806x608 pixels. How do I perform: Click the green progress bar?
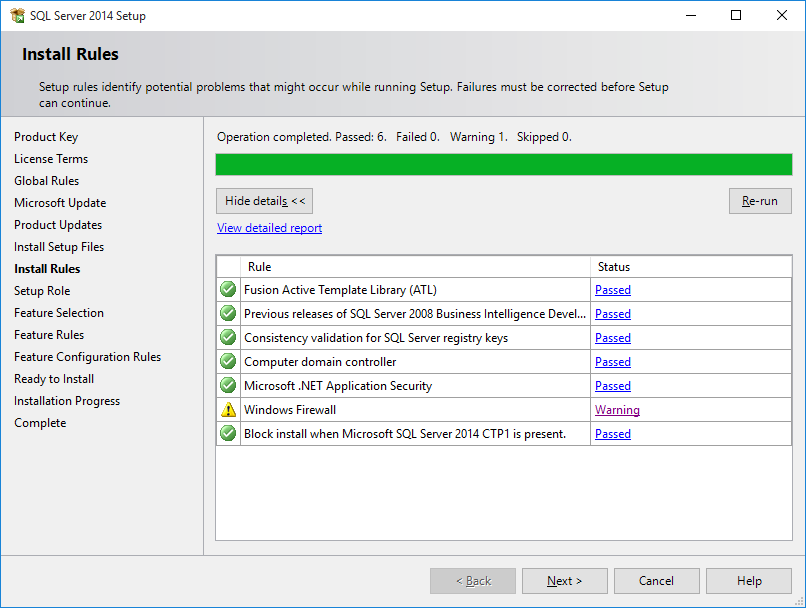click(503, 164)
